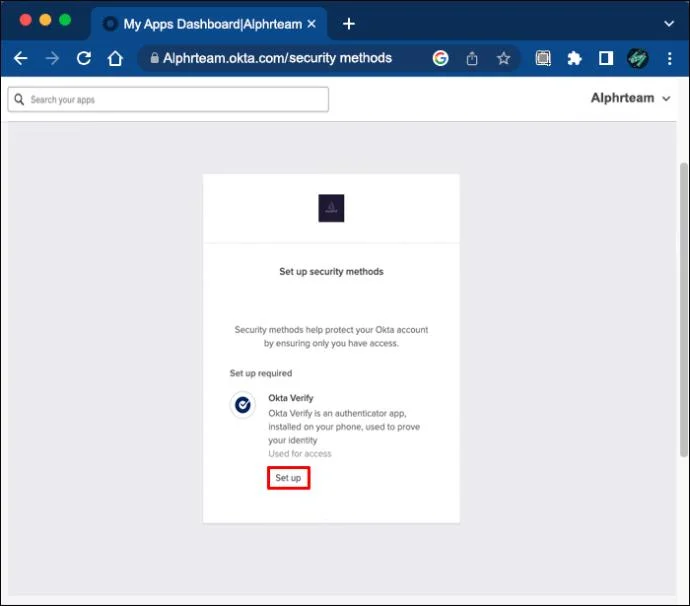Open the Chrome three-dot menu
Image resolution: width=690 pixels, height=606 pixels.
[x=669, y=59]
